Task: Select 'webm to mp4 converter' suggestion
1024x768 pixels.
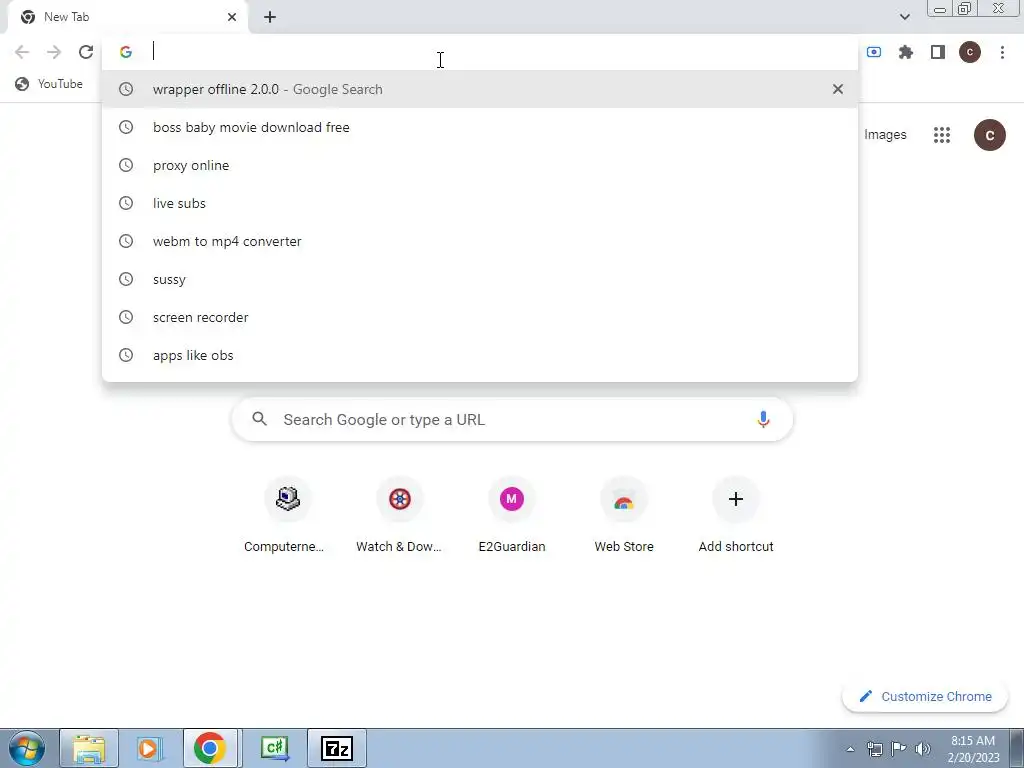Action: 479,241
